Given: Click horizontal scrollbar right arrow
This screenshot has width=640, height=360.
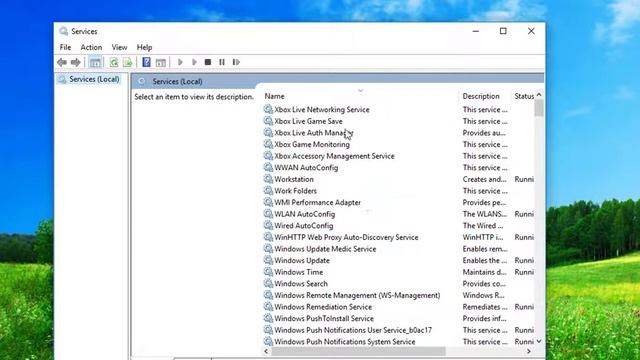Looking at the screenshot, I should [529, 351].
